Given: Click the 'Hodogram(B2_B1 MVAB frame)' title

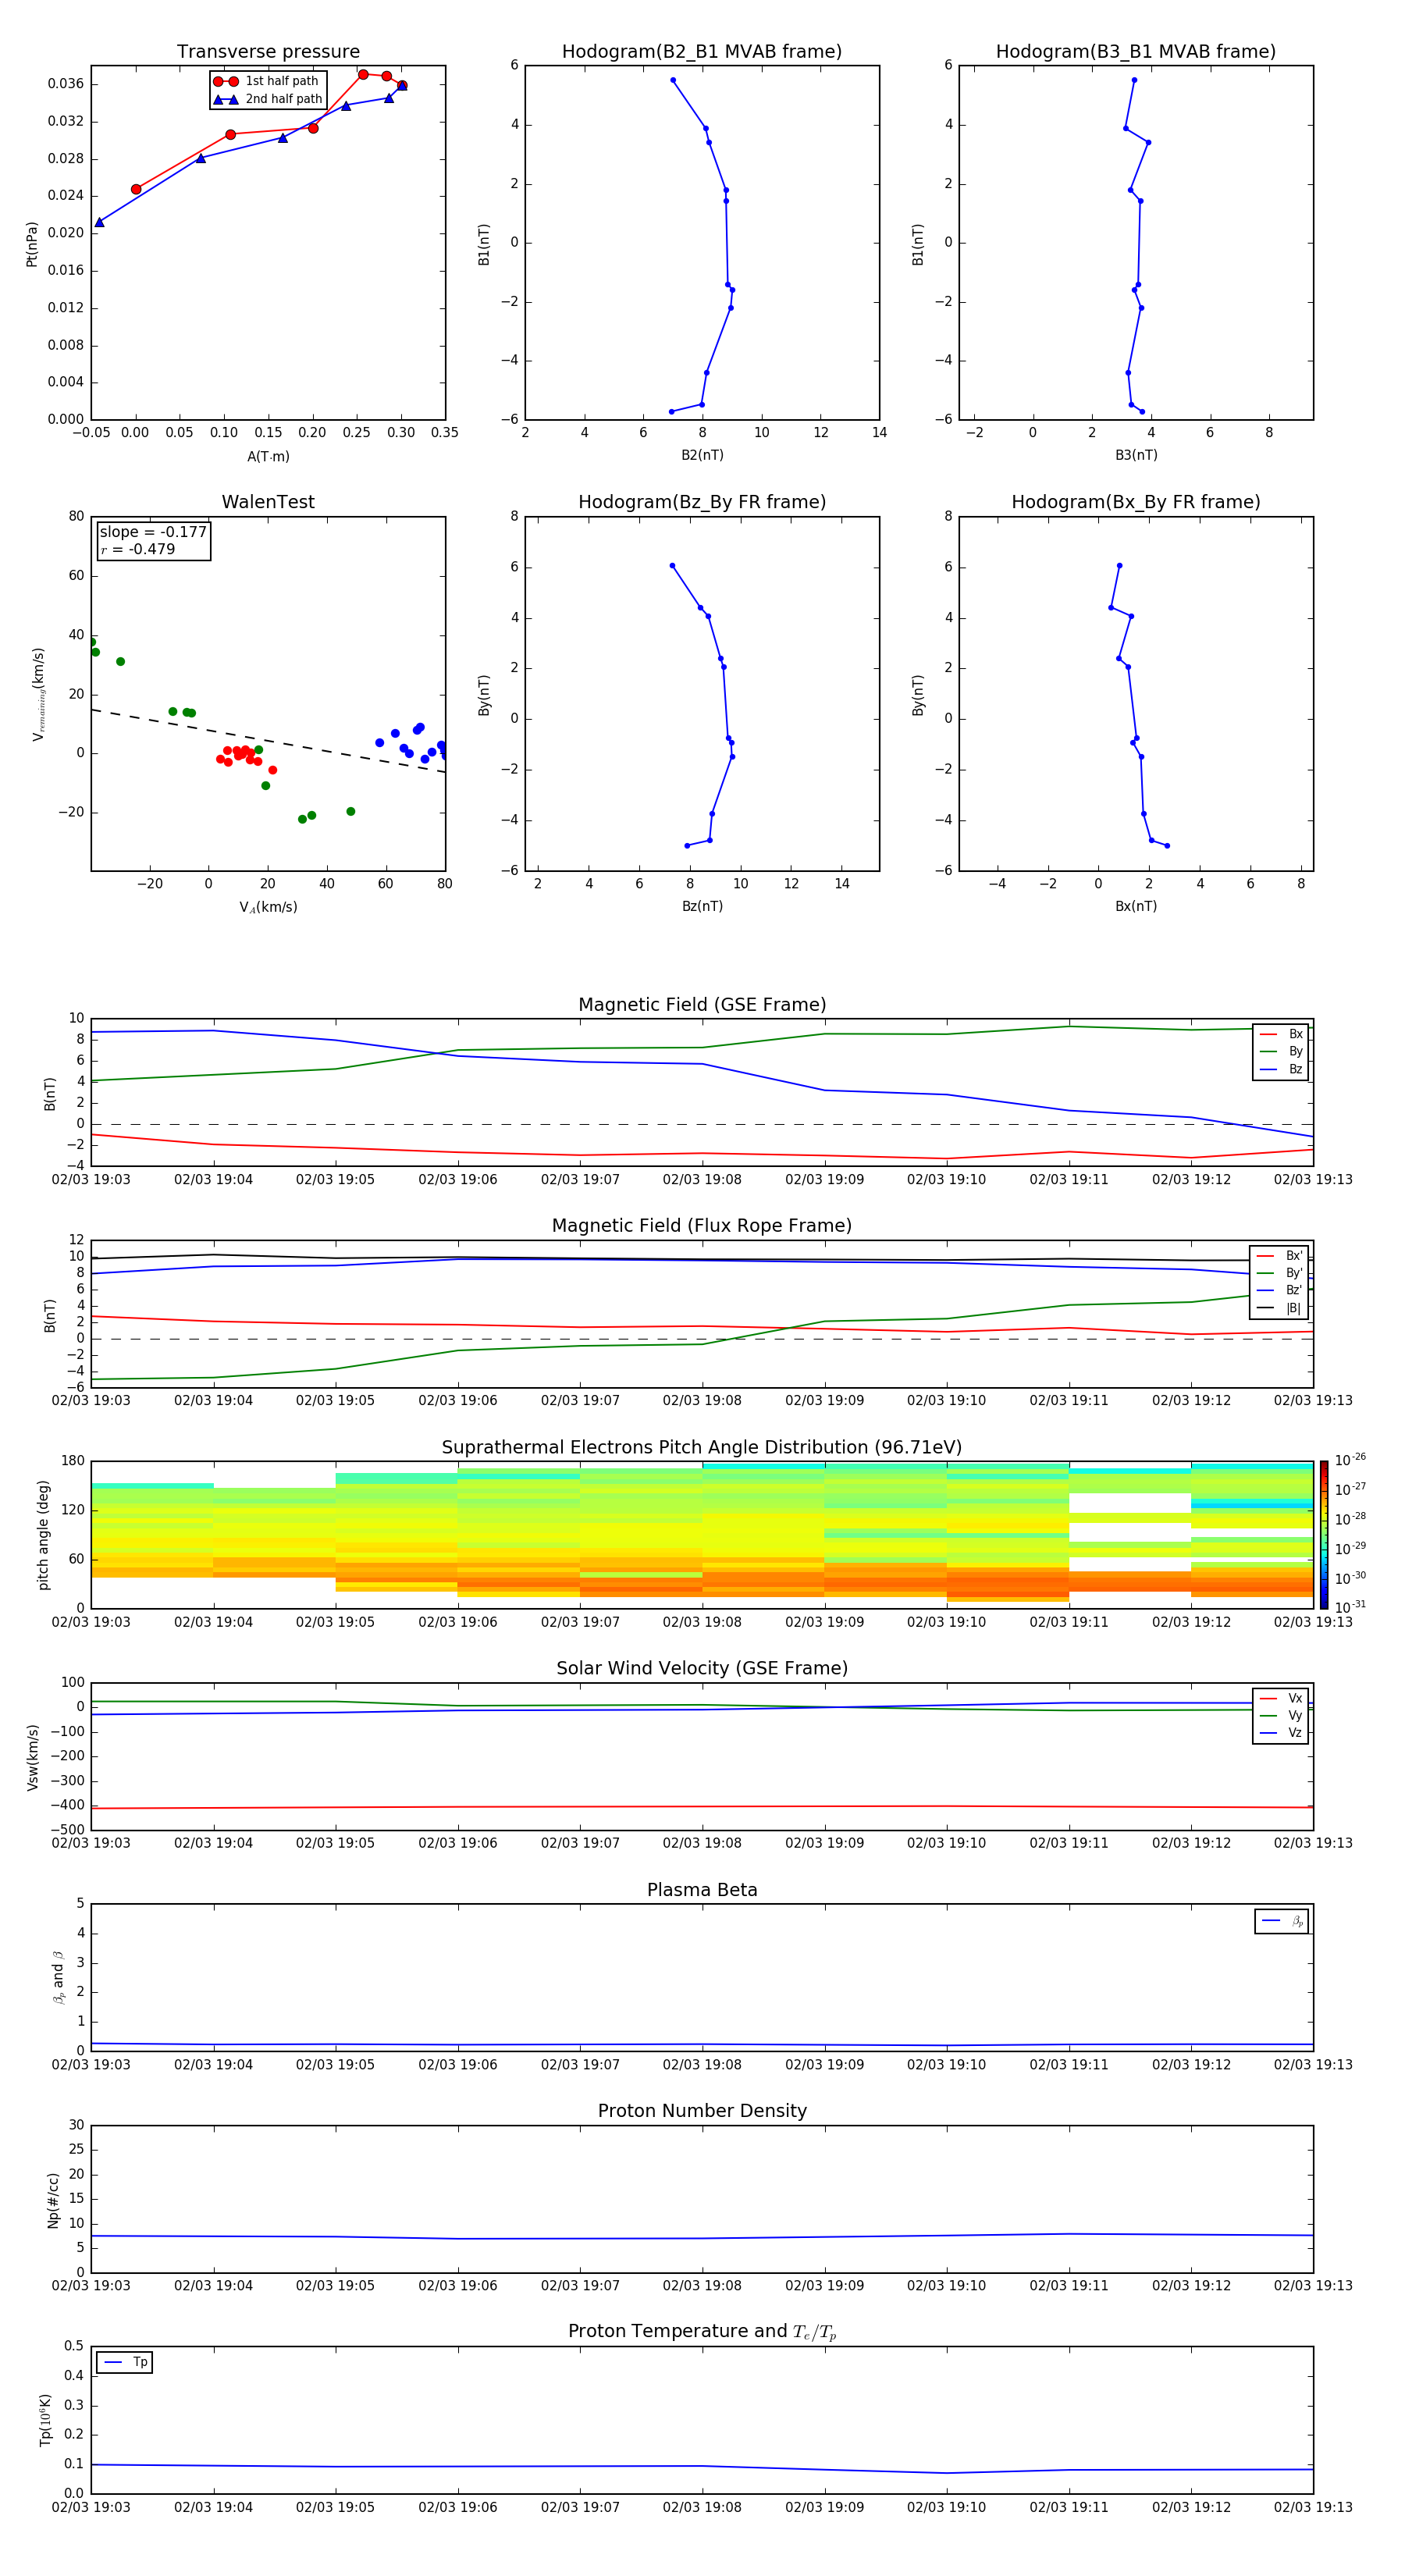Looking at the screenshot, I should coord(702,52).
